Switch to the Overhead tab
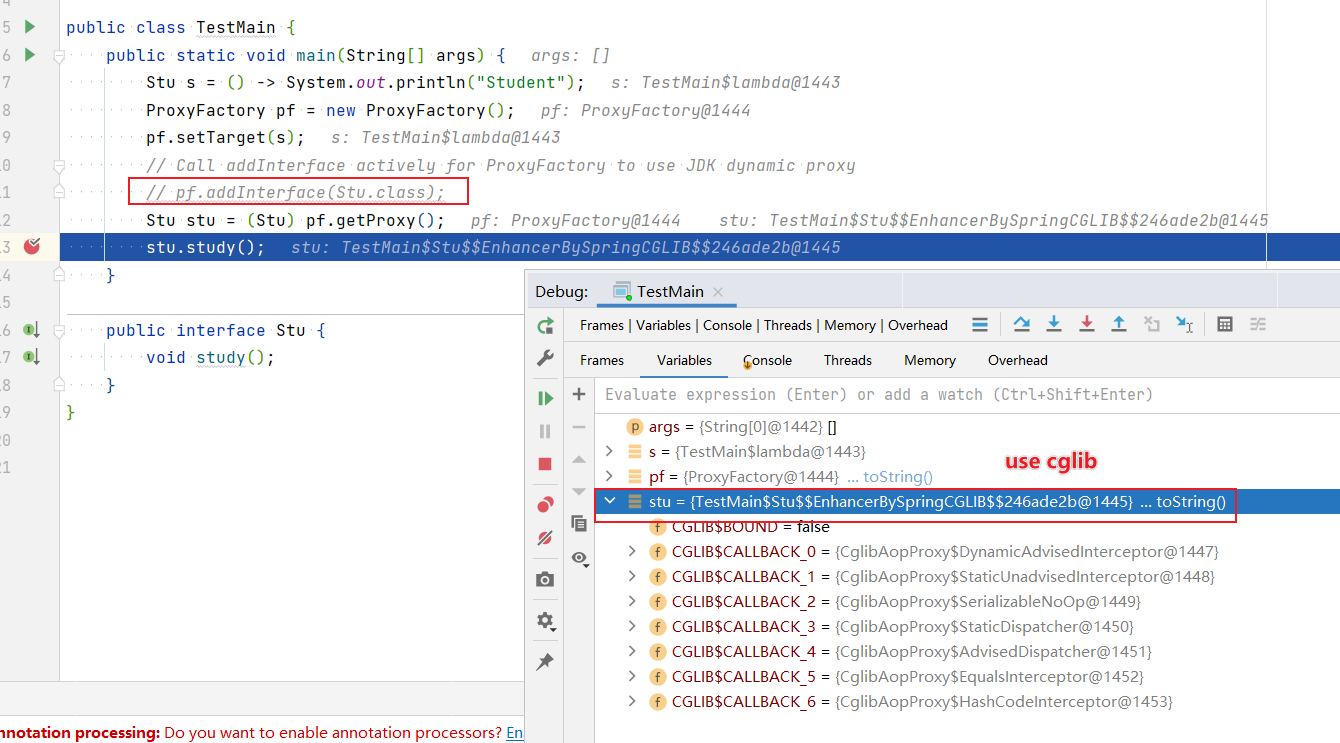Image resolution: width=1340 pixels, height=743 pixels. (1018, 360)
